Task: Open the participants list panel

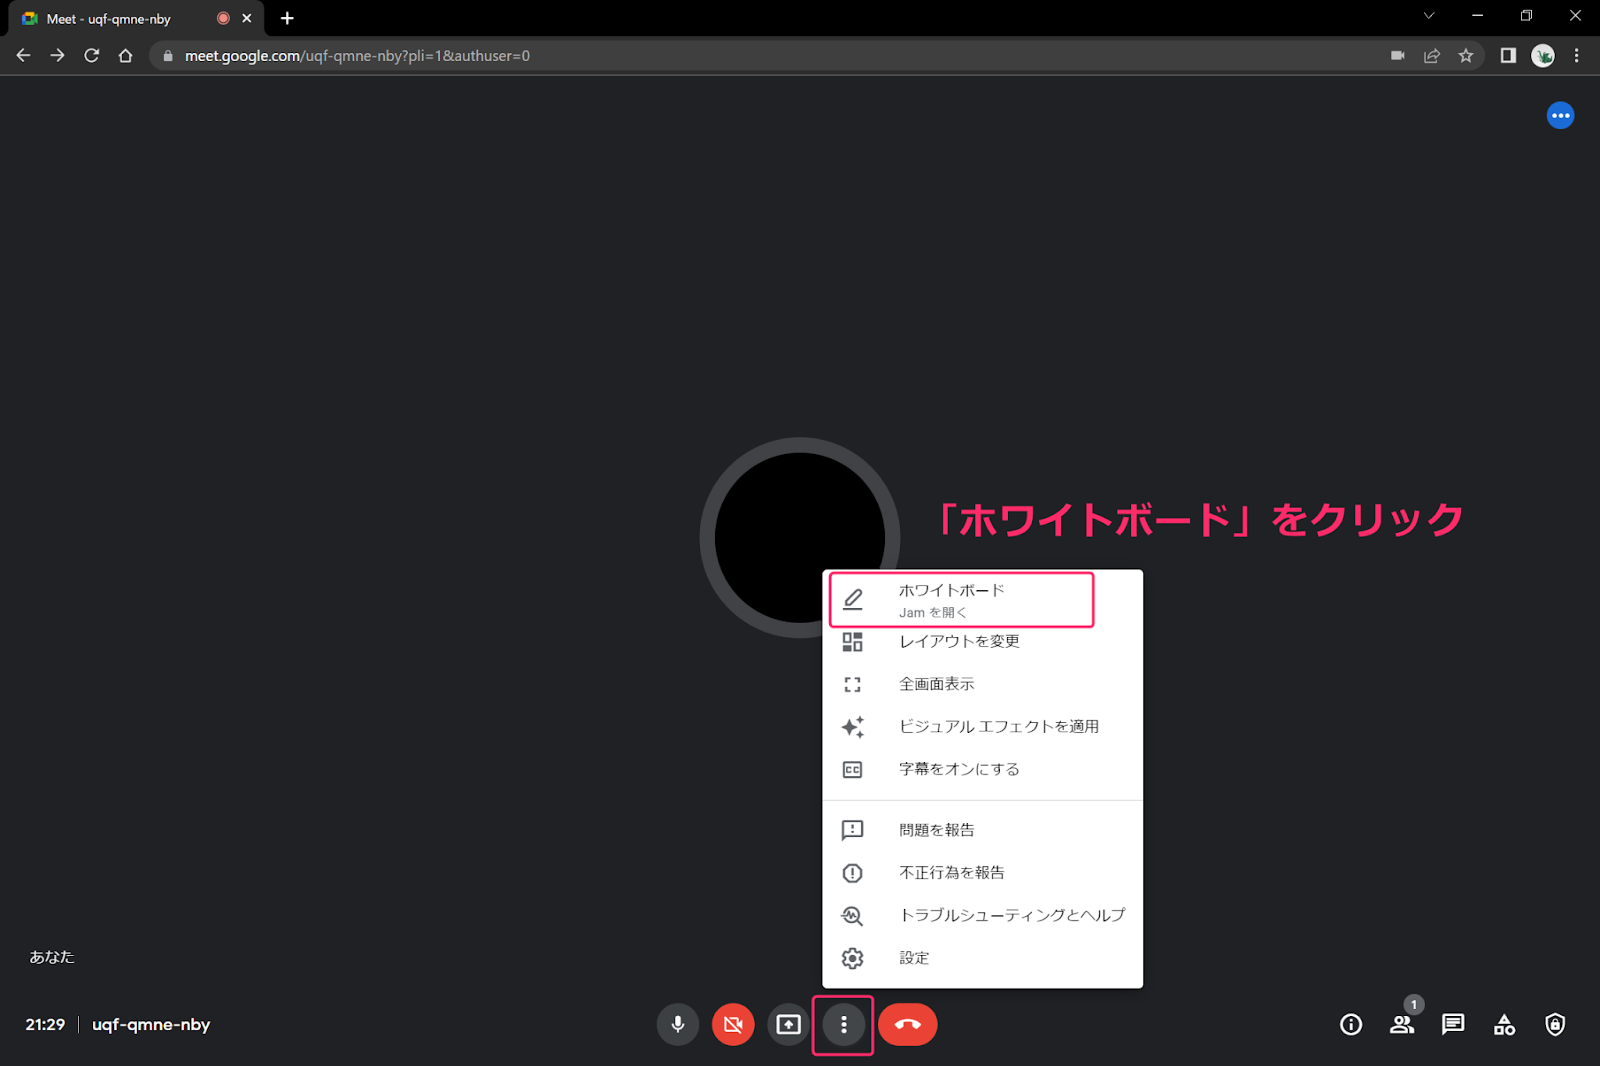Action: (1401, 1024)
